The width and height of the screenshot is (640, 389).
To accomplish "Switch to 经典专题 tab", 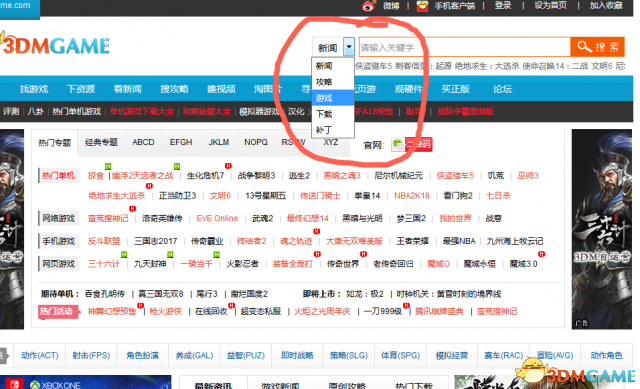I will tap(101, 142).
